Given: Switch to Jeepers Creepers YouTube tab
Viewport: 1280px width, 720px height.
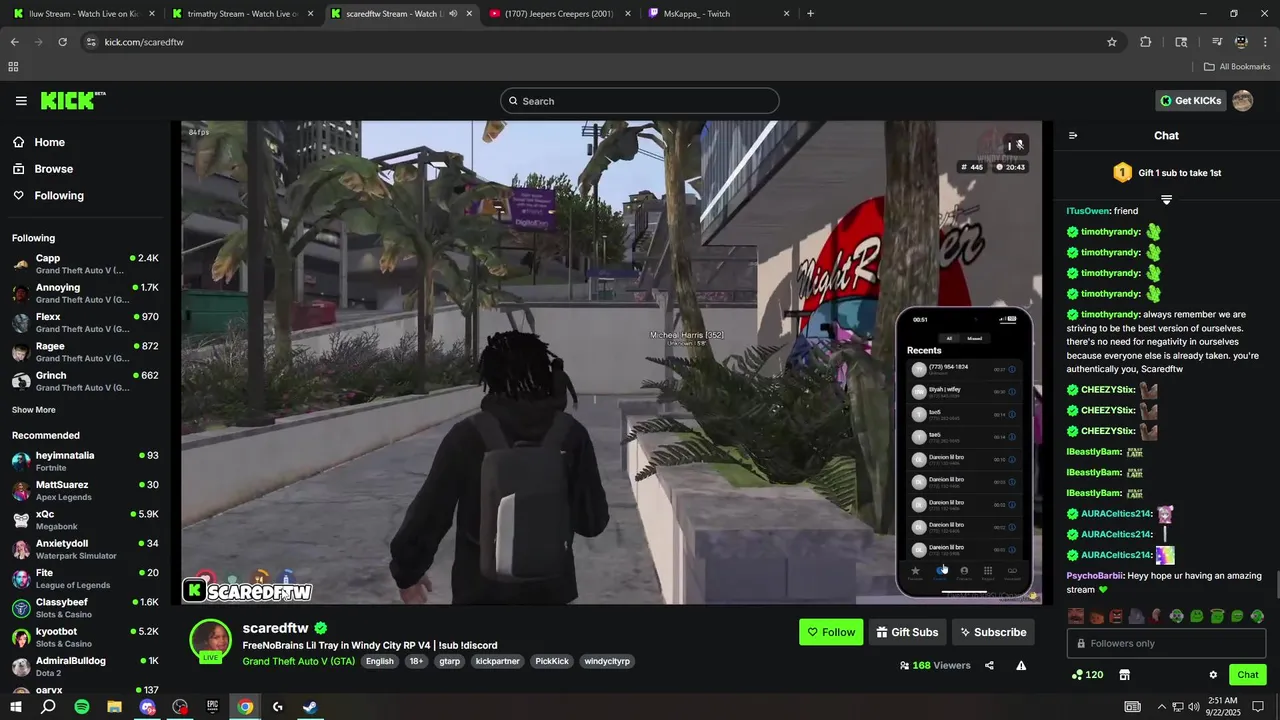Looking at the screenshot, I should click(x=560, y=14).
